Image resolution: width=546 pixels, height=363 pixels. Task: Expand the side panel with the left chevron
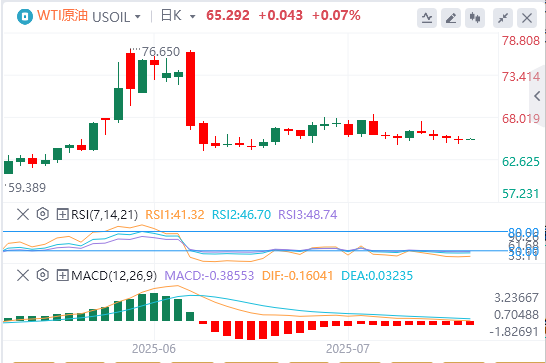(538, 96)
